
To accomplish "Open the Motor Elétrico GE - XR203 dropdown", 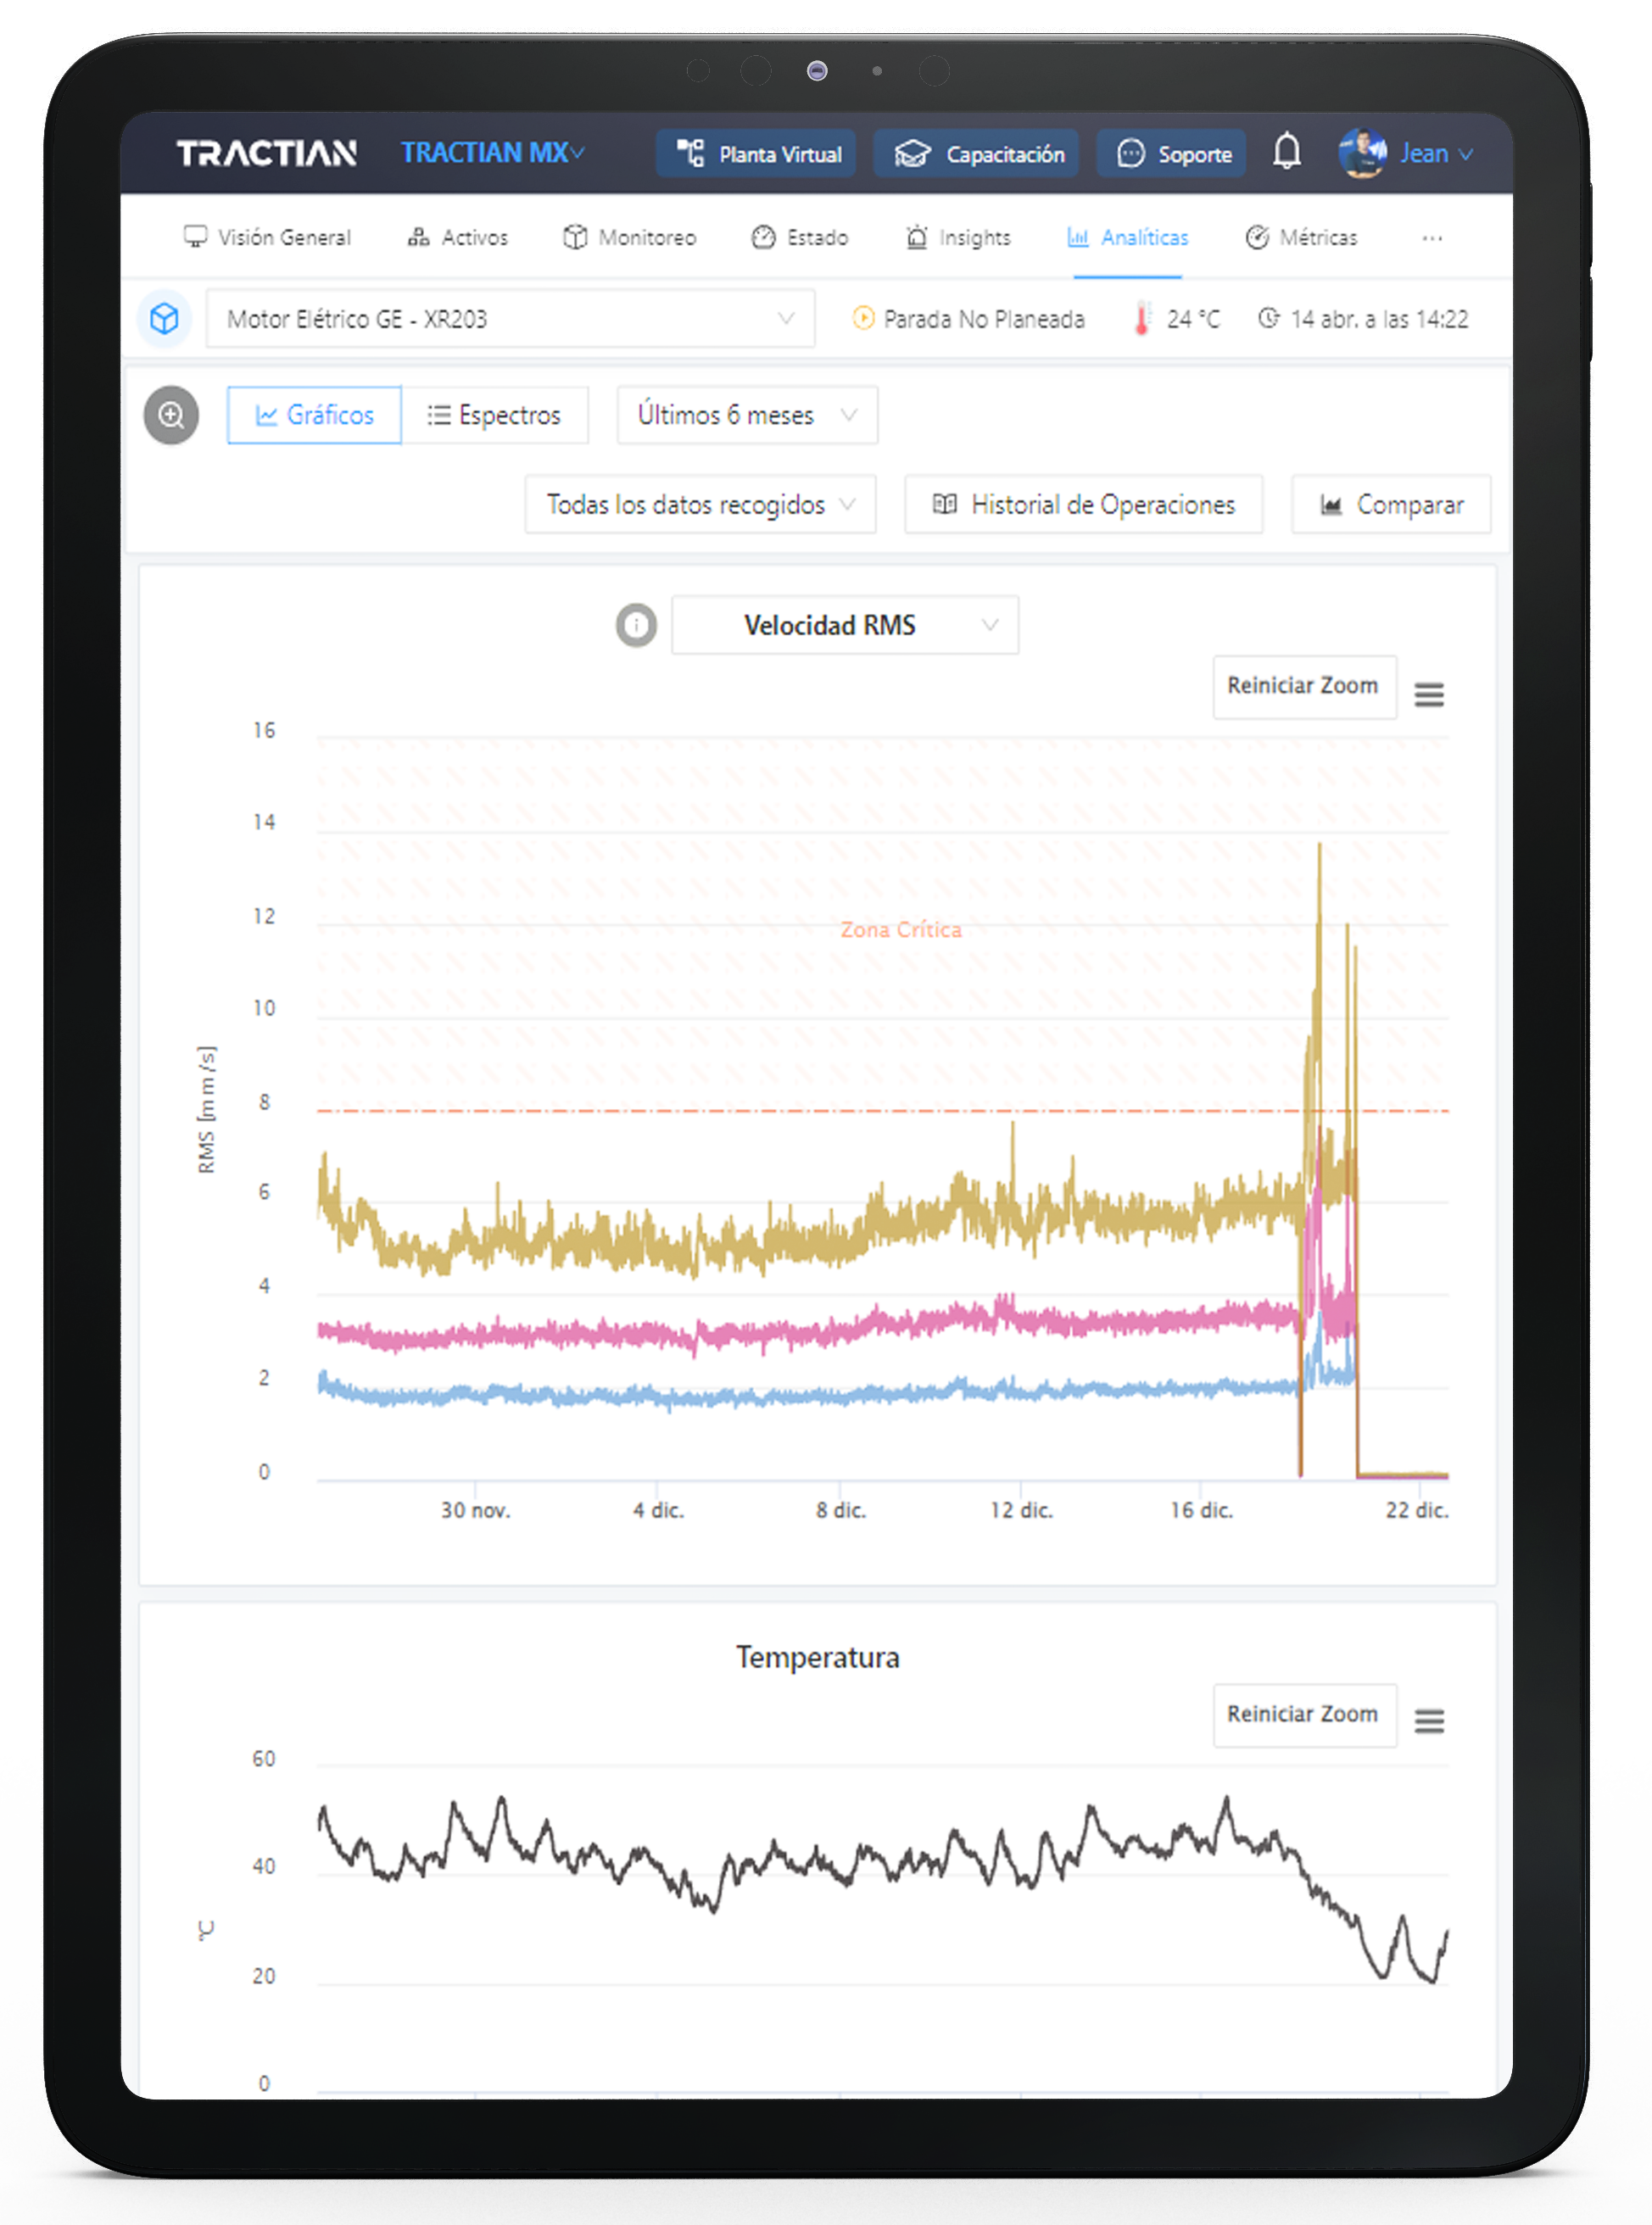I will (x=510, y=319).
